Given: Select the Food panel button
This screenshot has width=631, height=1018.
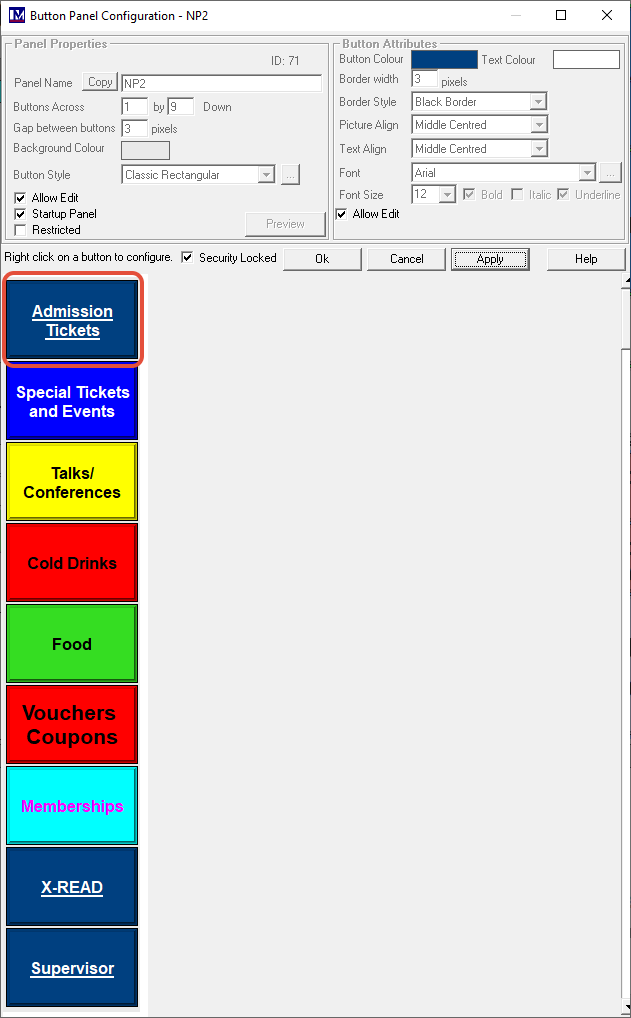Looking at the screenshot, I should coord(72,644).
